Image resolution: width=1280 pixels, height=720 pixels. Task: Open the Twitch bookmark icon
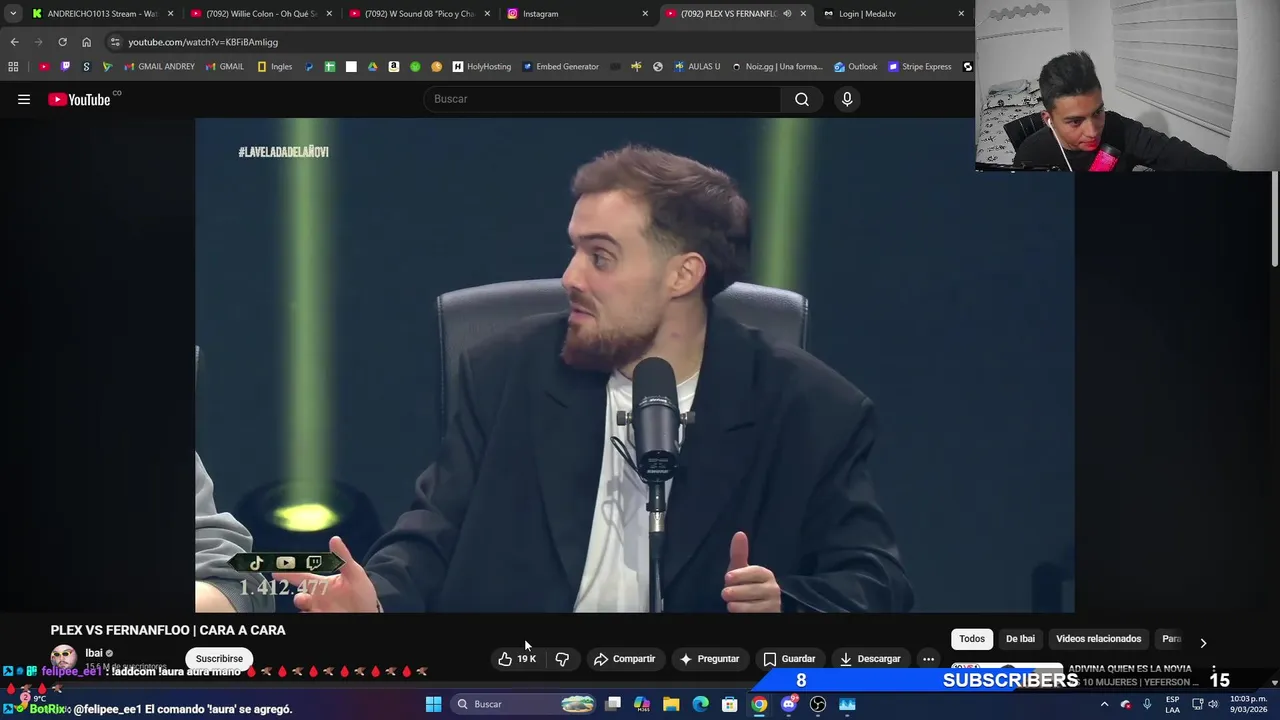65,67
